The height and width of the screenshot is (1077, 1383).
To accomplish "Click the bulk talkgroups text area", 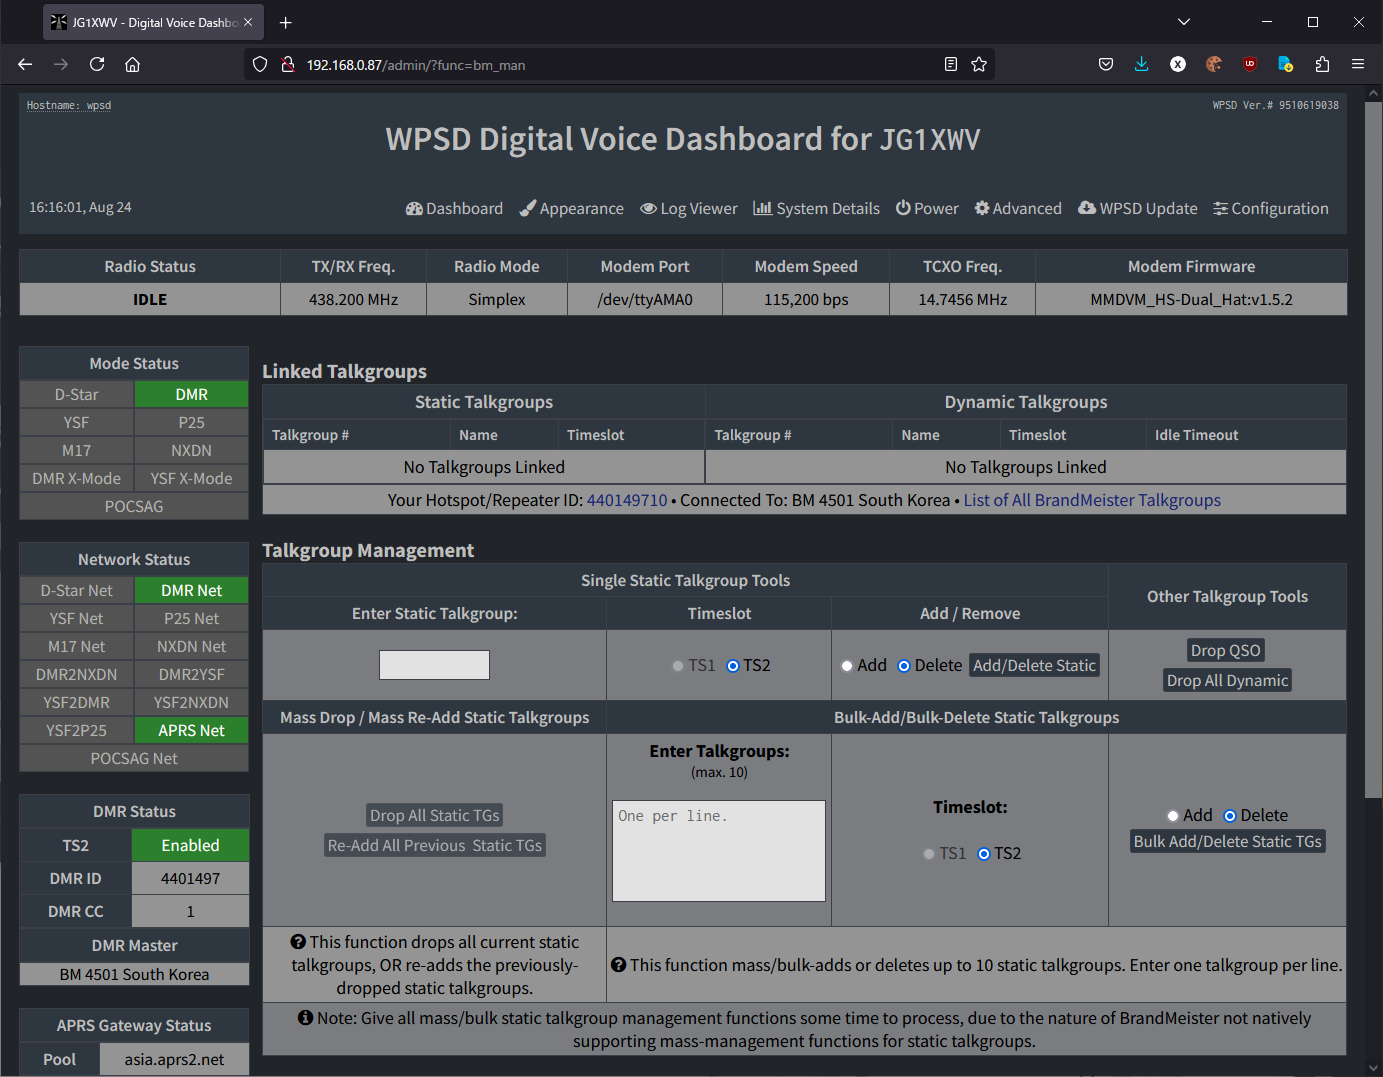I will coord(719,851).
